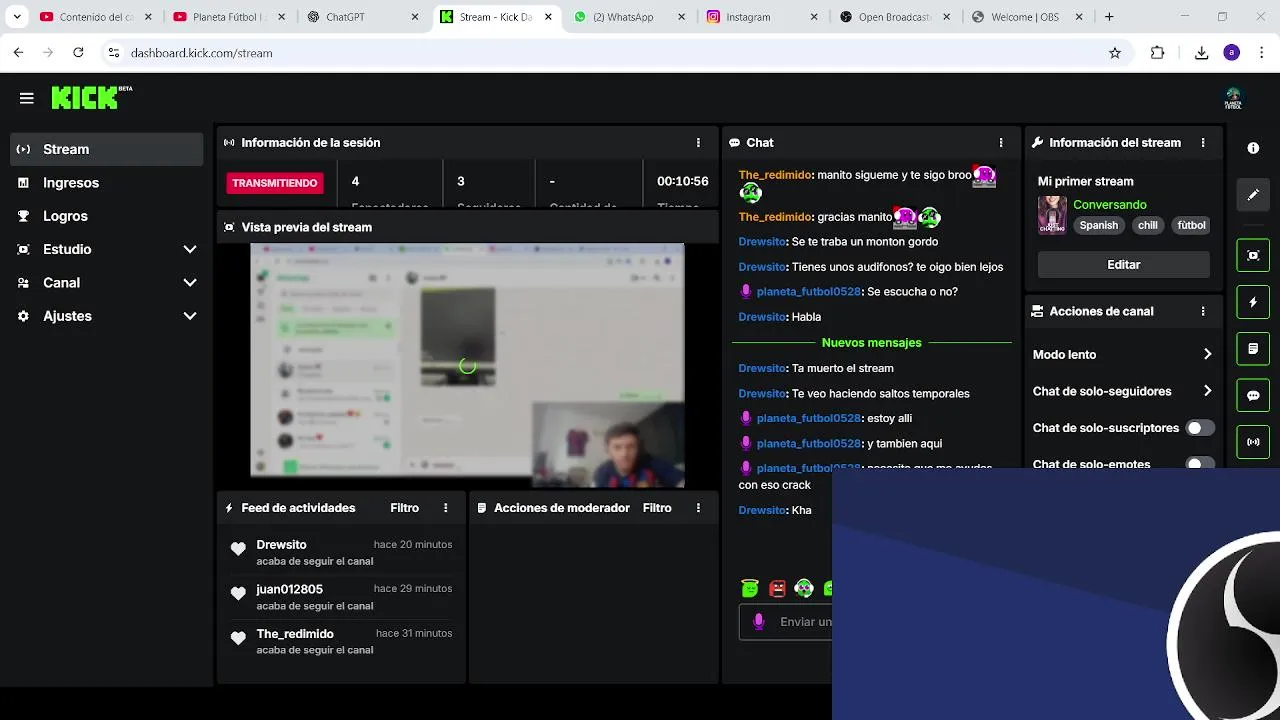Click juan012805 in the activity feed
The width and height of the screenshot is (1280, 720).
(289, 590)
